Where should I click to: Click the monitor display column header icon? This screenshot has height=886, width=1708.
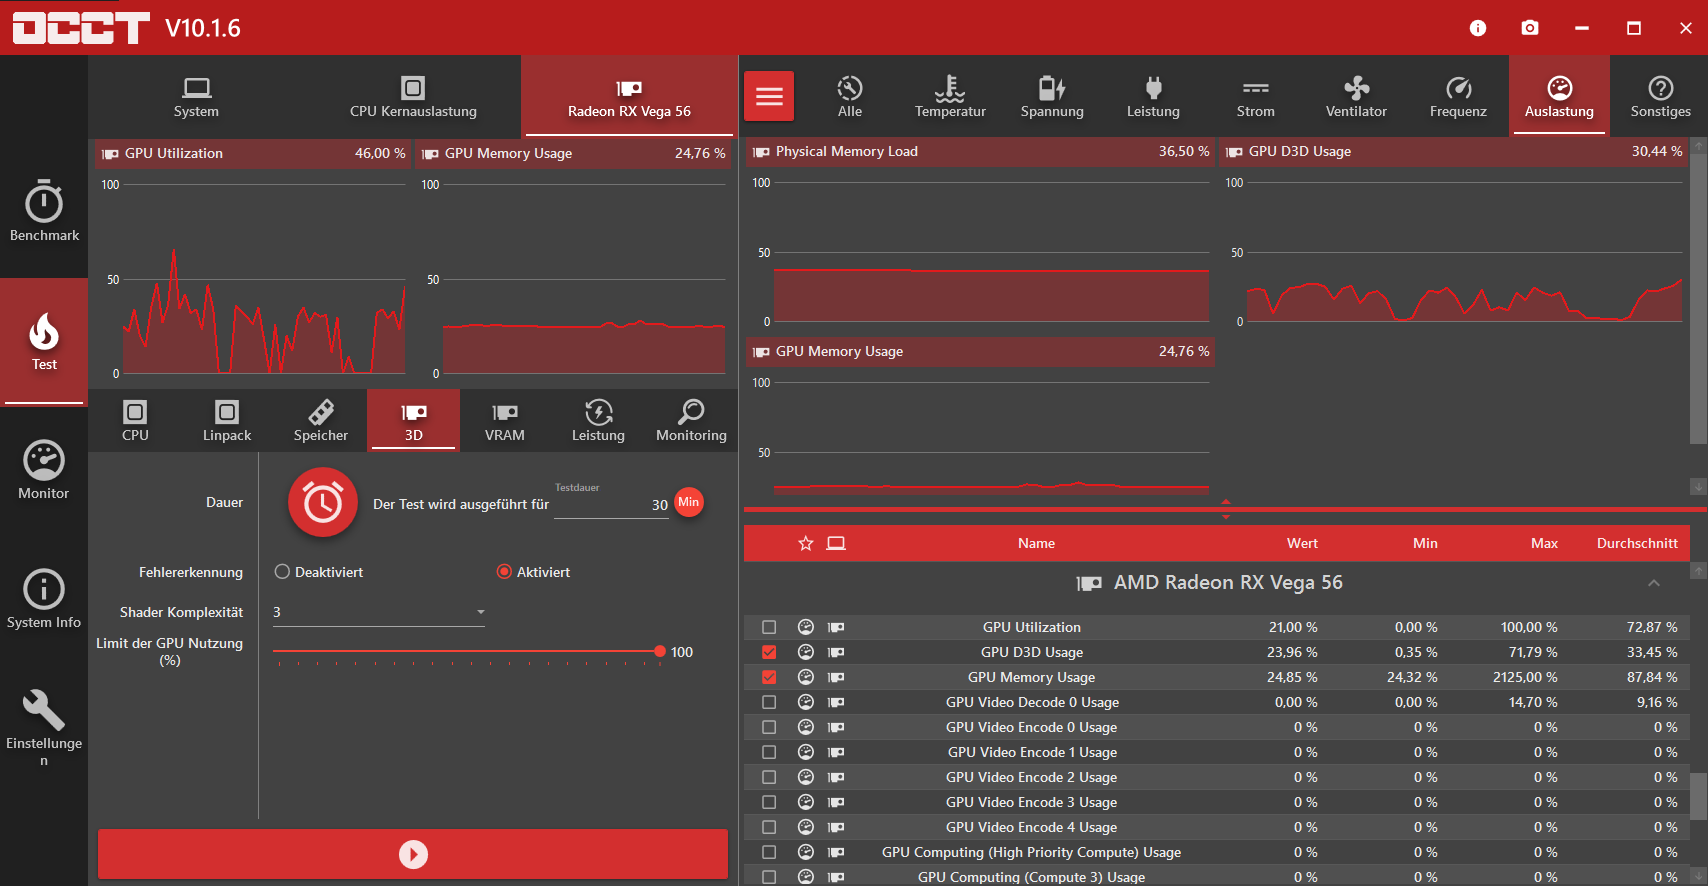tap(836, 543)
